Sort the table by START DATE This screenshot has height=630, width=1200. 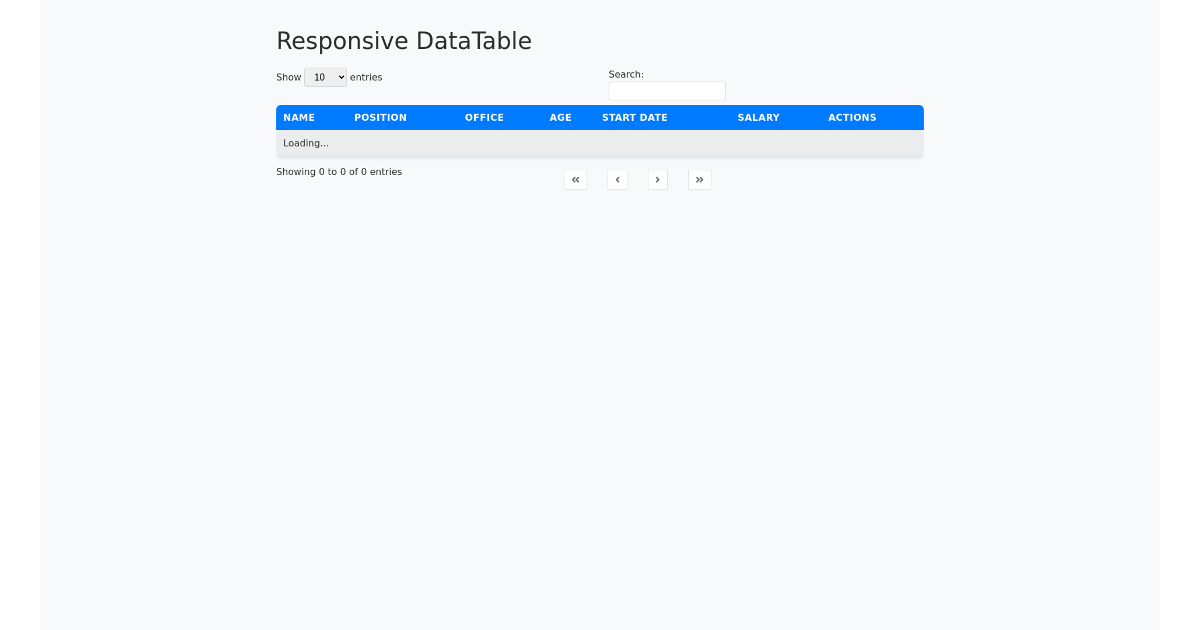pos(634,117)
